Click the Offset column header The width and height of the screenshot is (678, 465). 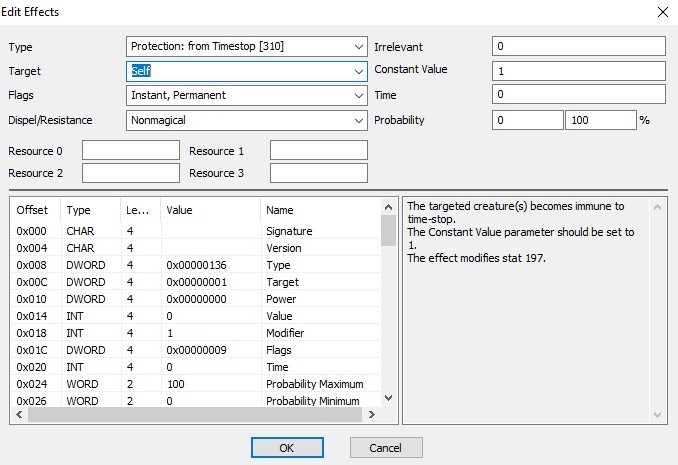click(34, 211)
